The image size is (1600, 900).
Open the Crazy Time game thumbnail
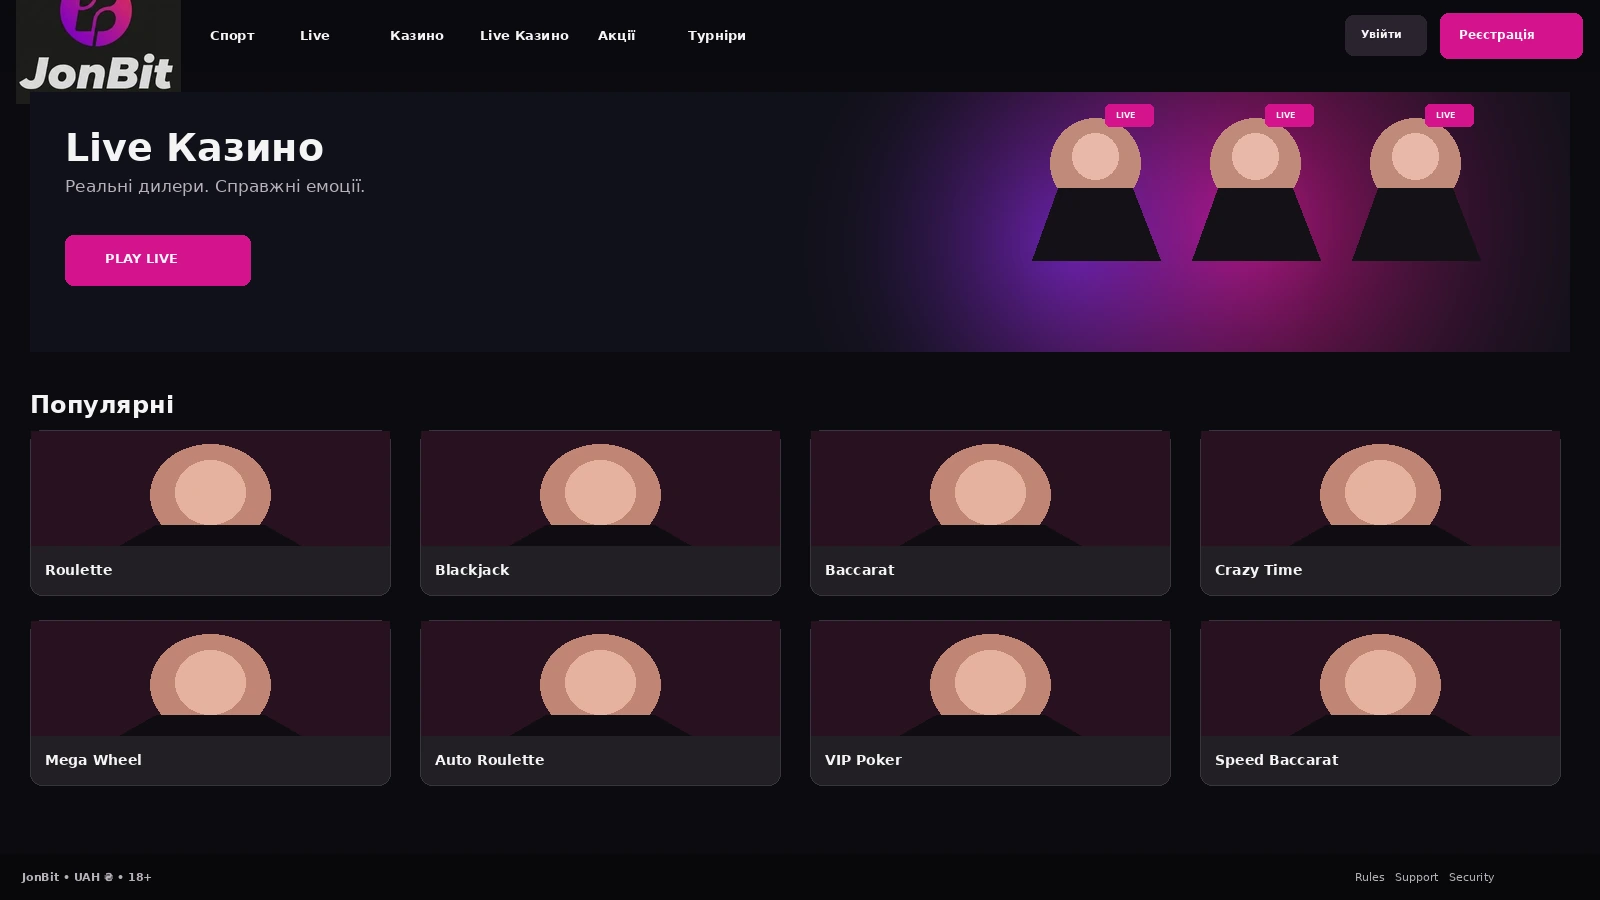[1380, 488]
